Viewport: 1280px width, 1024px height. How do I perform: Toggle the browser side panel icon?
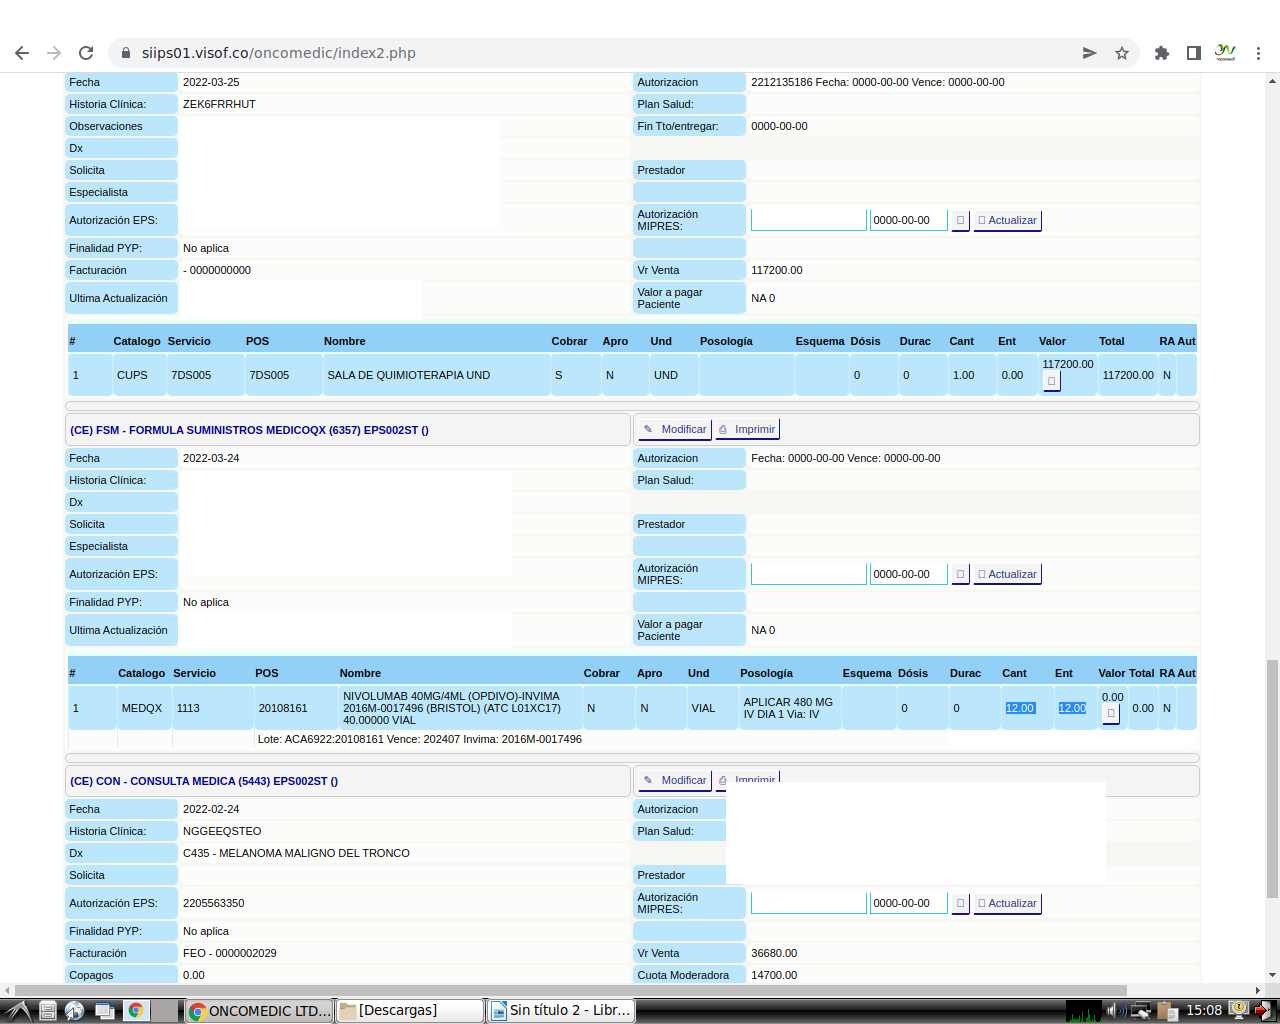pyautogui.click(x=1193, y=53)
